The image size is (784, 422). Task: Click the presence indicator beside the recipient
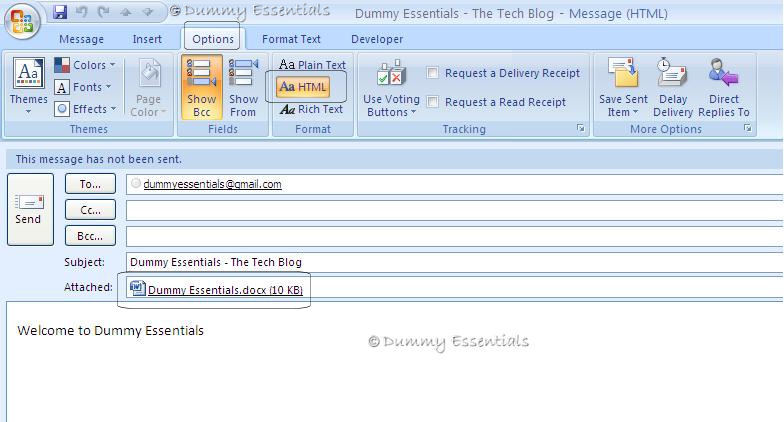[x=136, y=184]
